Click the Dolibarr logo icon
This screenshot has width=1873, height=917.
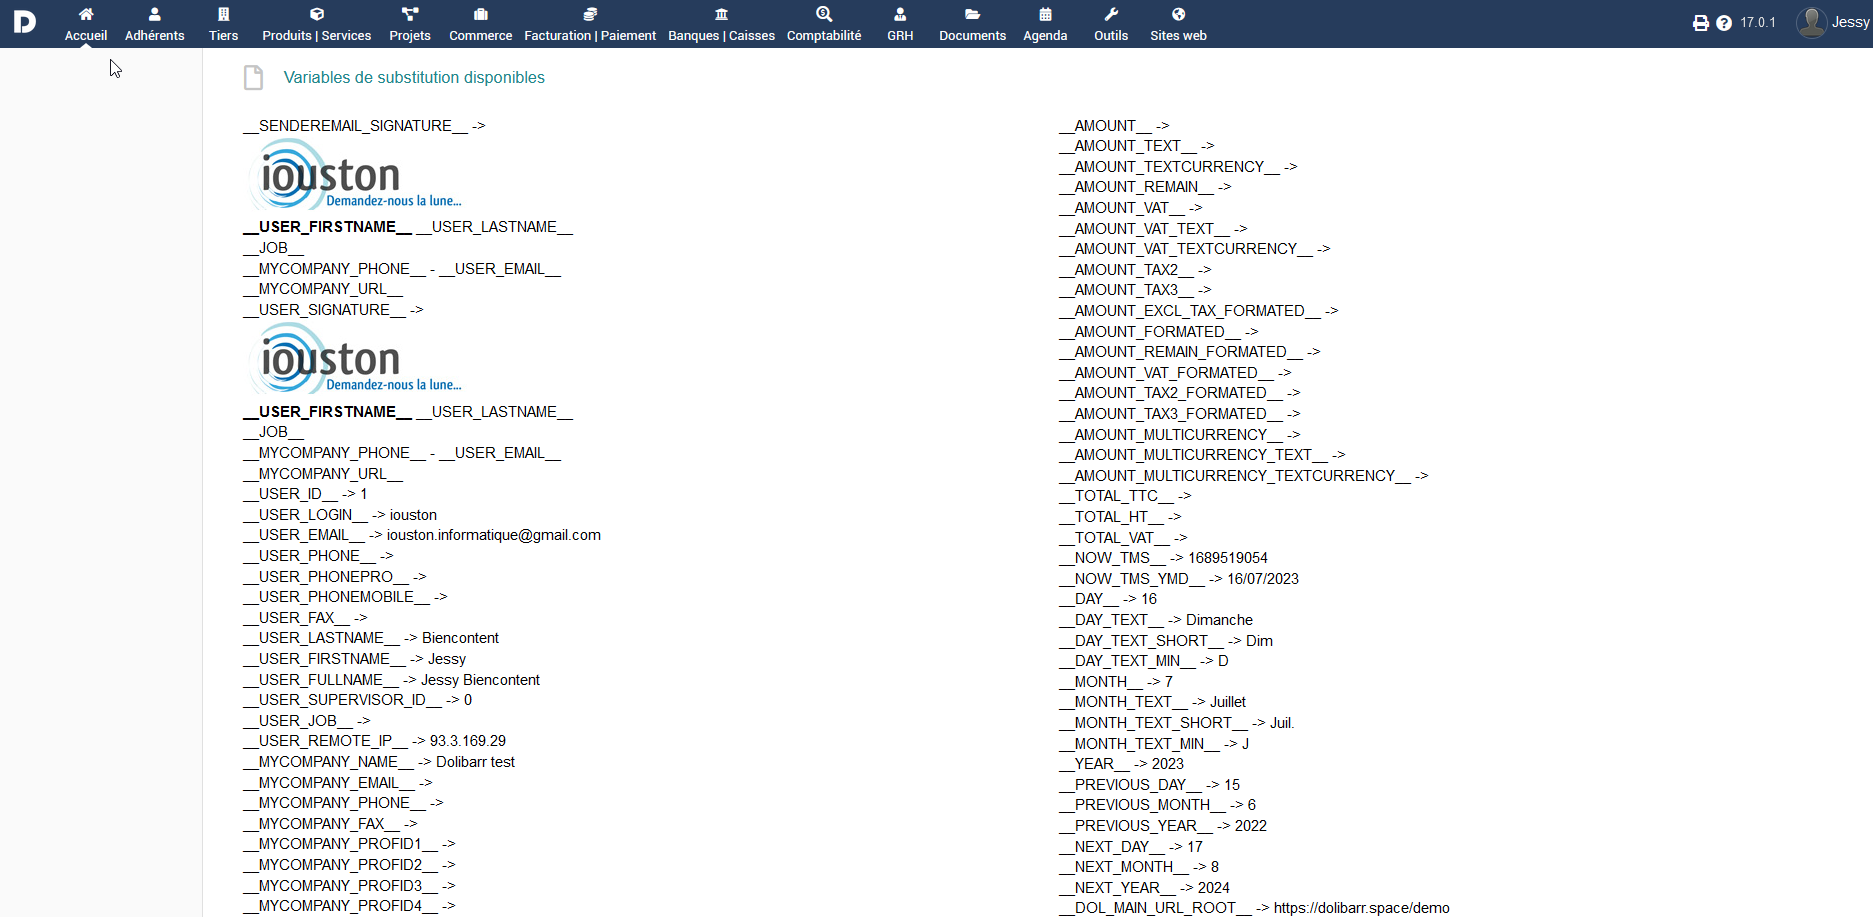(x=25, y=22)
